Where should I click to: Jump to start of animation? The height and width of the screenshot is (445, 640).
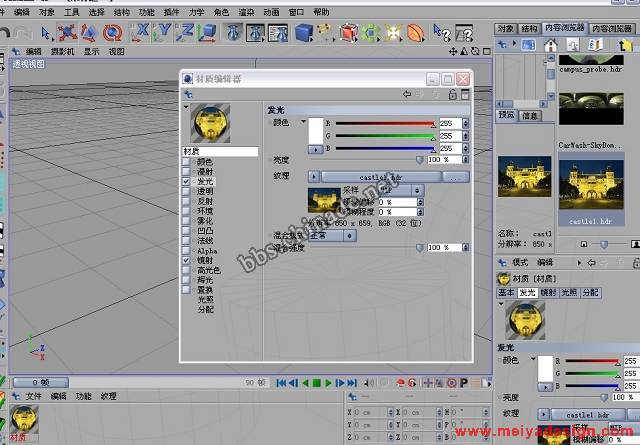point(281,383)
